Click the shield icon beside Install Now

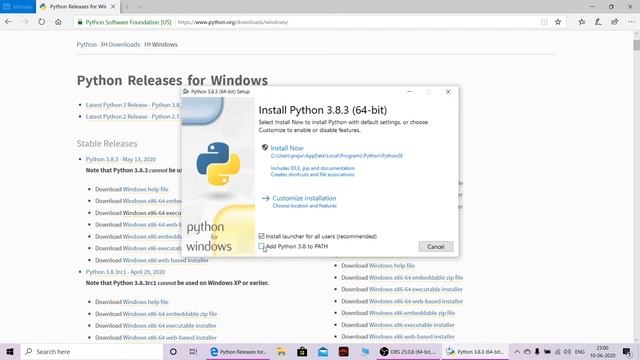(264, 147)
